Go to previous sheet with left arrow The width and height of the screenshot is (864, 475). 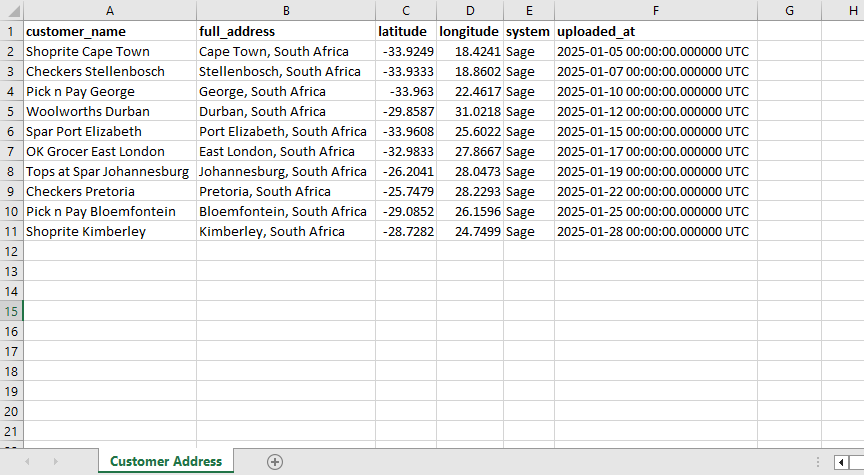pos(27,462)
